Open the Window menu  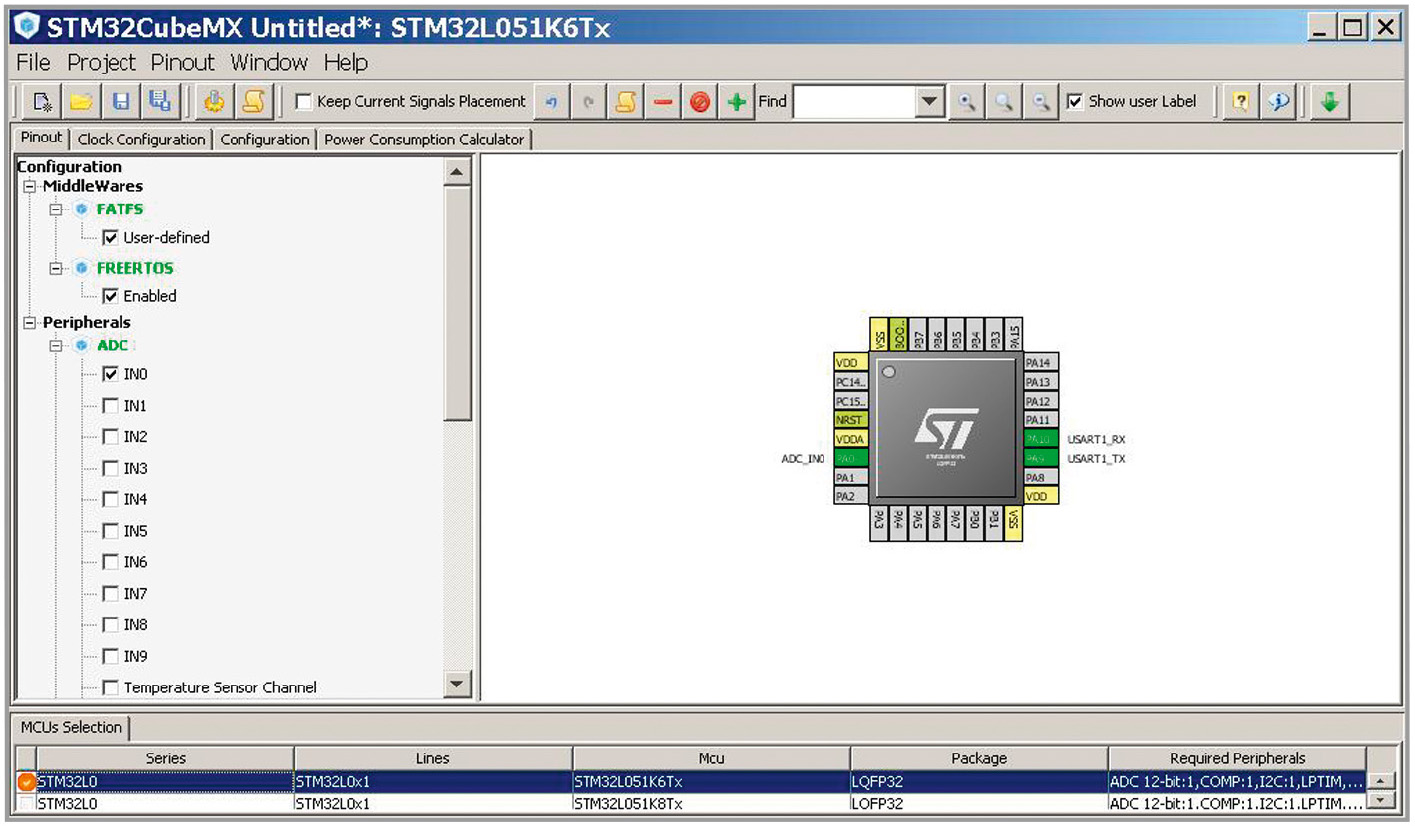269,62
